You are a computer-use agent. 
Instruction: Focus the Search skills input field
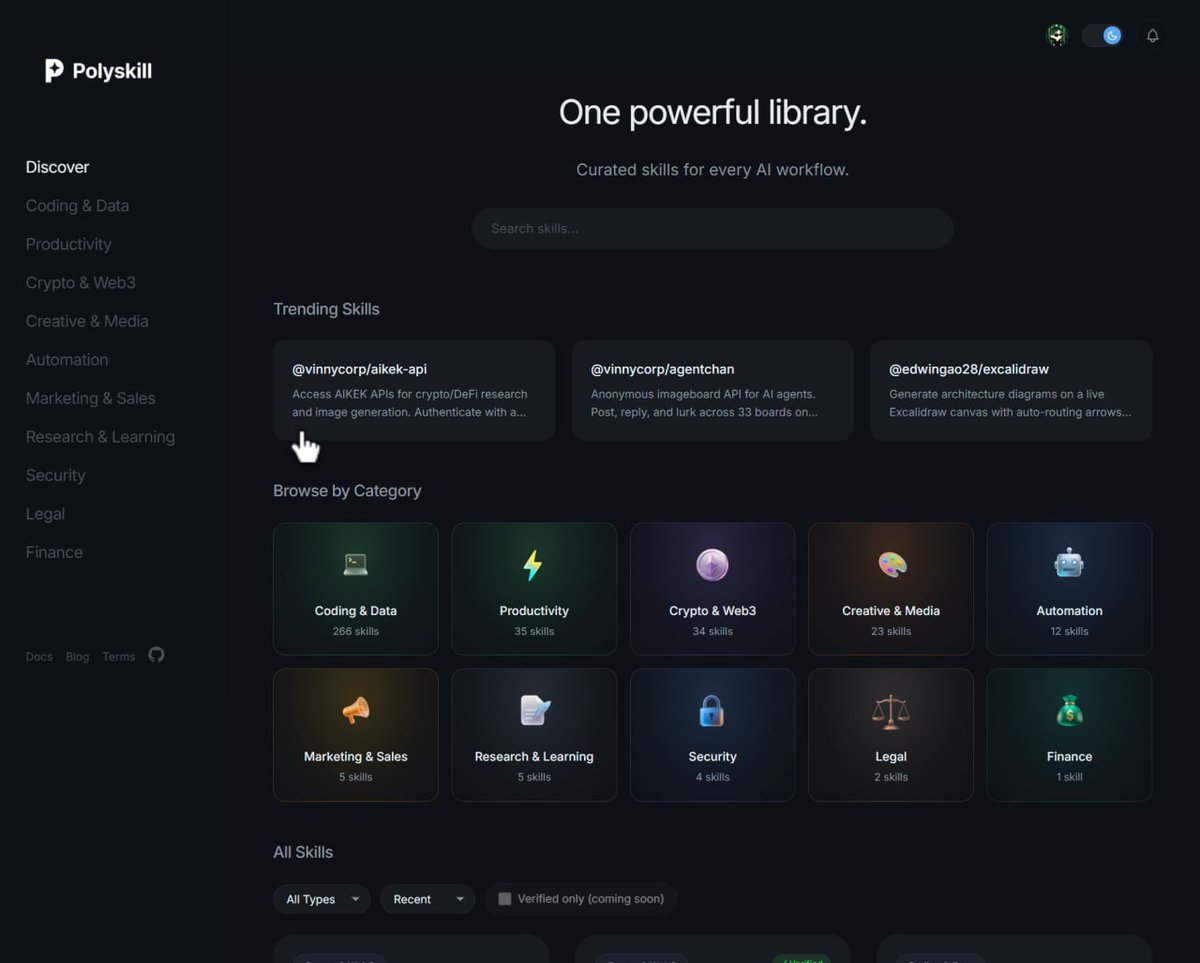[x=713, y=229]
